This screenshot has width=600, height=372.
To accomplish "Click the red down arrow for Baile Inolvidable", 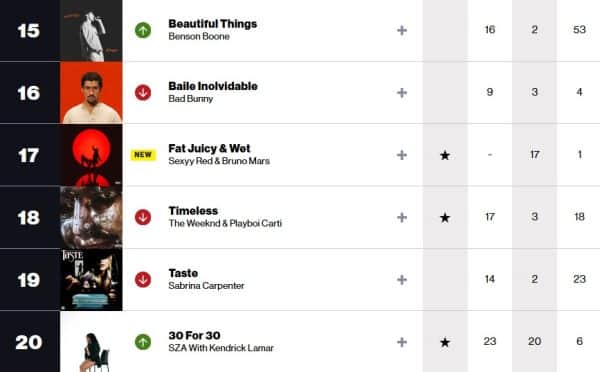I will [x=143, y=93].
